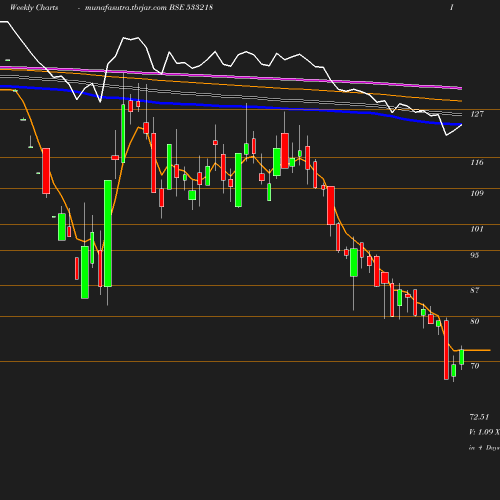Click the 'in 4 Days' text
Screen dimensions: 500x500
pyautogui.click(x=484, y=448)
